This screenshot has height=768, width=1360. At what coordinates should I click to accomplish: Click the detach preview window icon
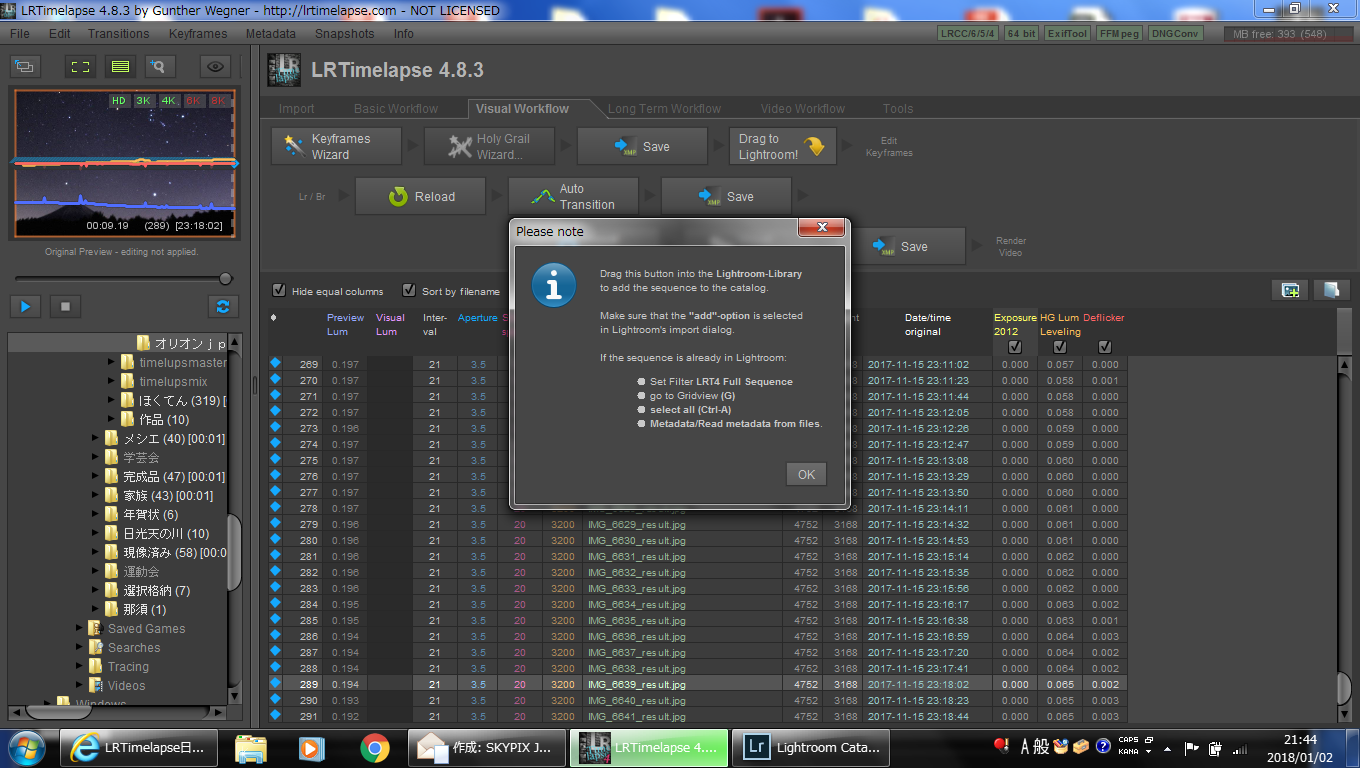25,67
